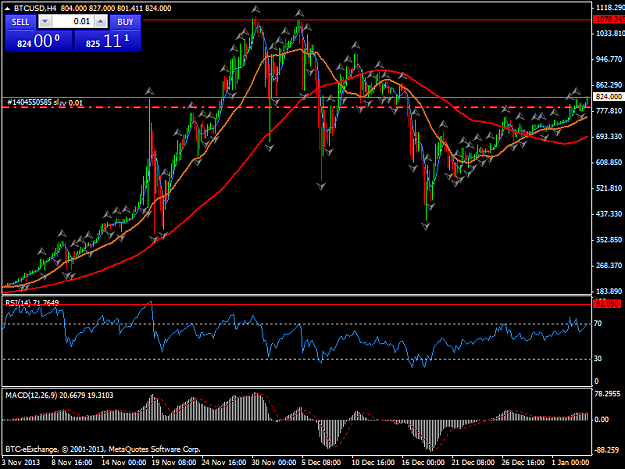Click the MACD 78.2955 scale value
Screen dimensions: 625x469
[607, 394]
